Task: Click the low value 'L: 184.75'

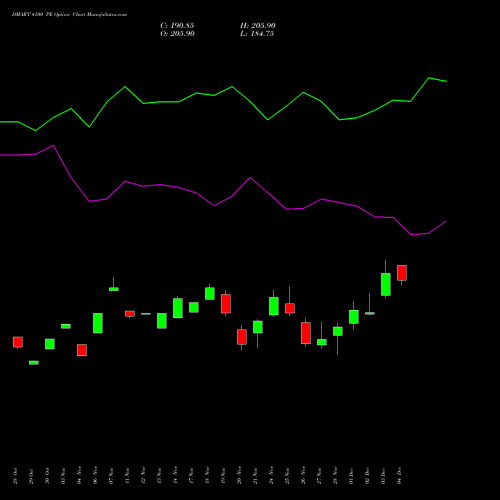Action: 257,34
